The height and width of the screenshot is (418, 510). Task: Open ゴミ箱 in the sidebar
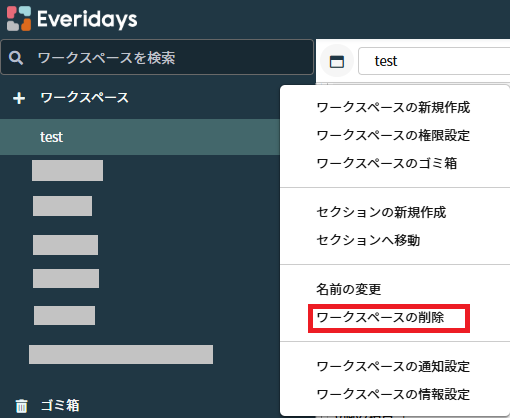pyautogui.click(x=60, y=405)
